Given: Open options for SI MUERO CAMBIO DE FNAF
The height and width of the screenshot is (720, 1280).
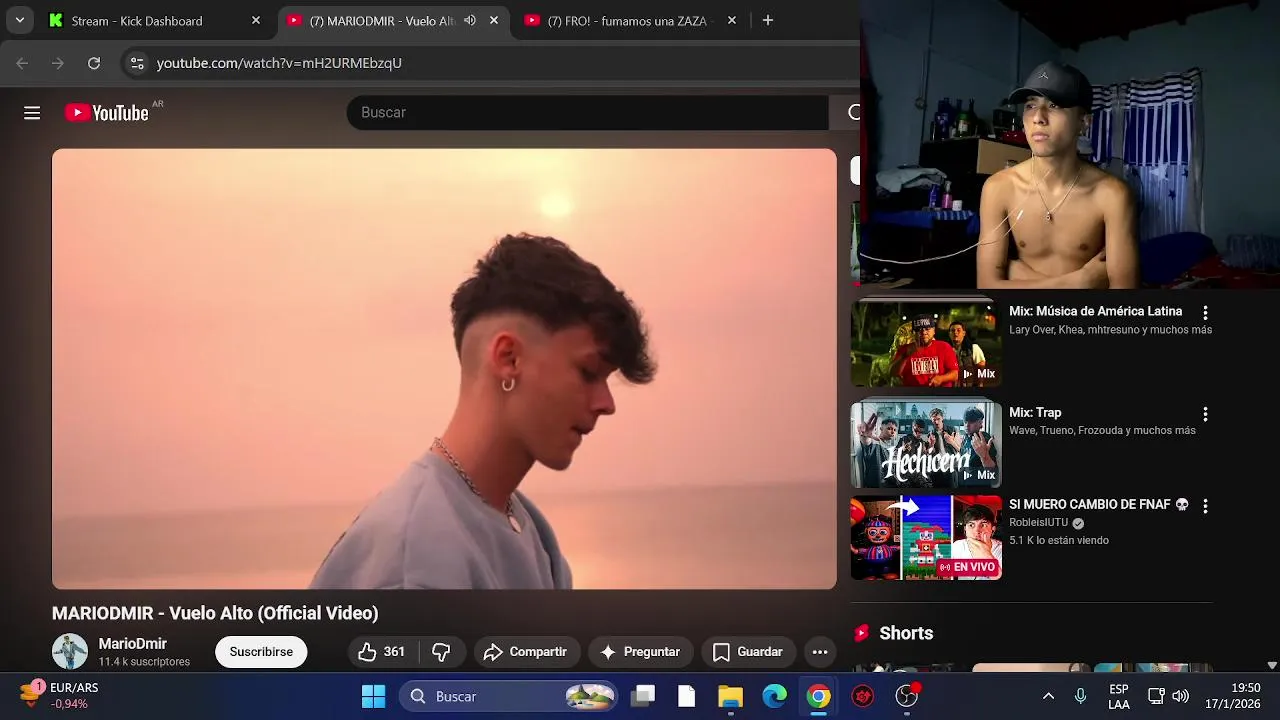Looking at the screenshot, I should (1205, 506).
